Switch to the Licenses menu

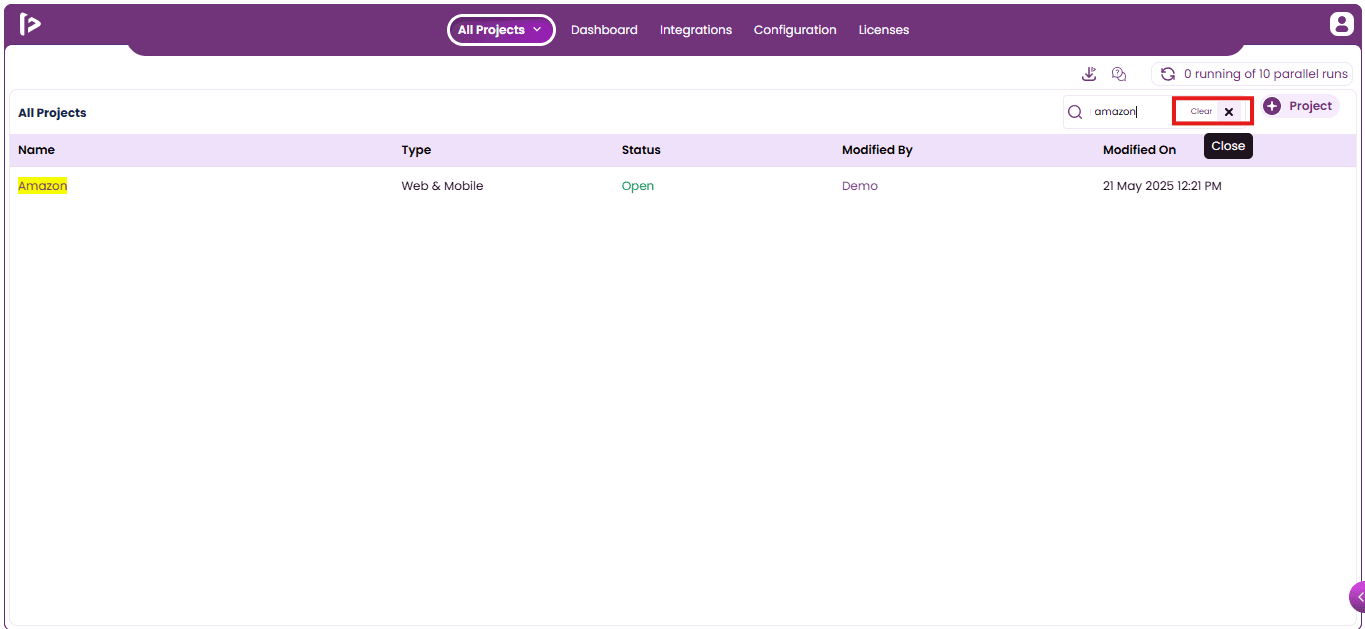(x=884, y=30)
